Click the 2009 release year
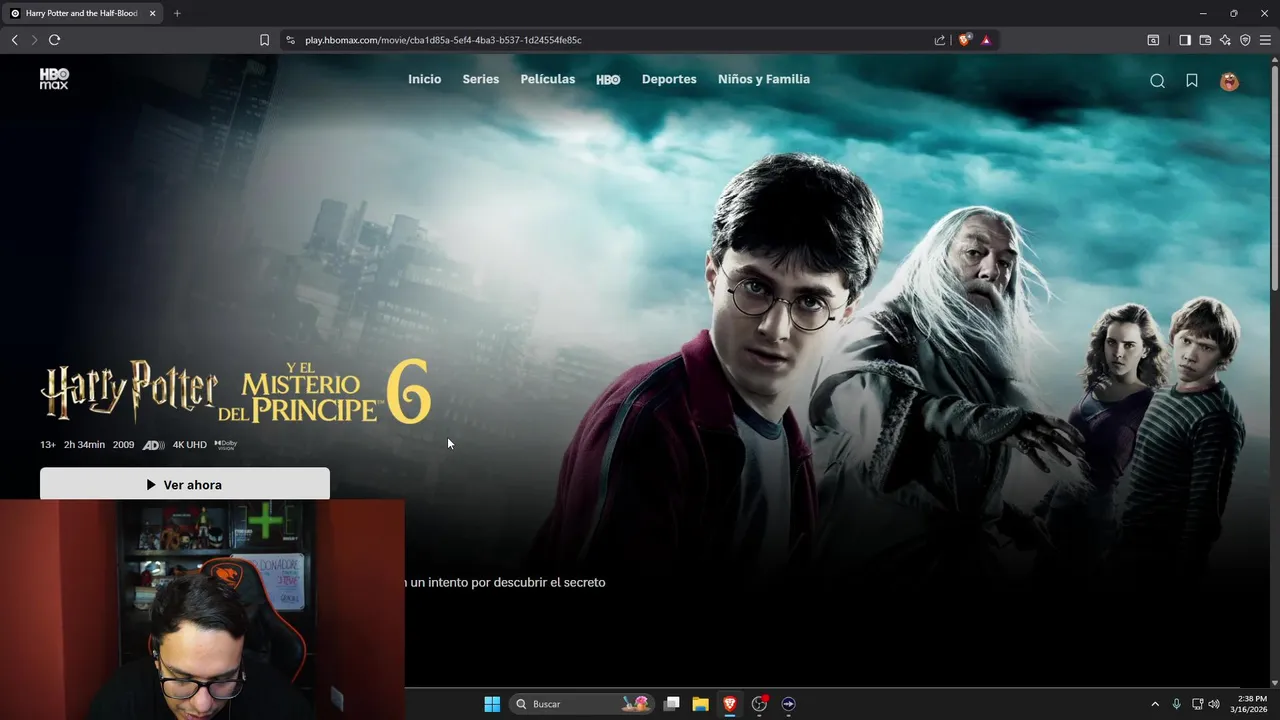The image size is (1280, 720). click(123, 445)
